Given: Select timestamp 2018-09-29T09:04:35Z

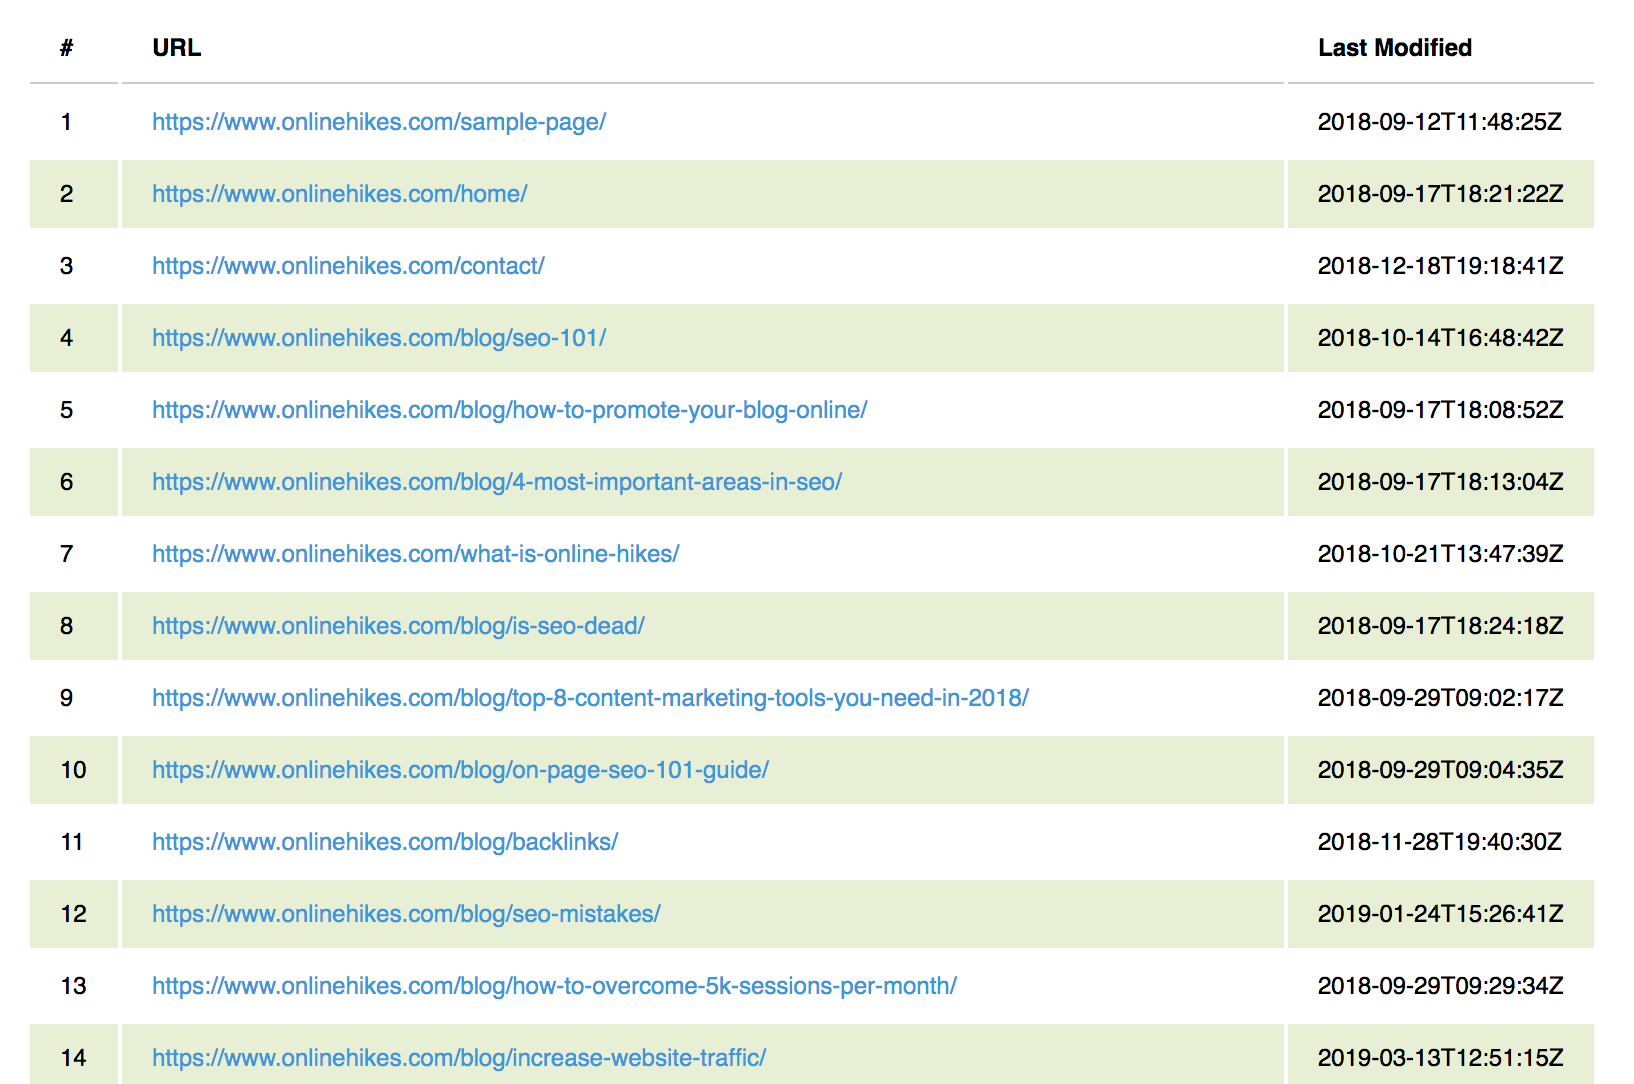Looking at the screenshot, I should coord(1440,770).
